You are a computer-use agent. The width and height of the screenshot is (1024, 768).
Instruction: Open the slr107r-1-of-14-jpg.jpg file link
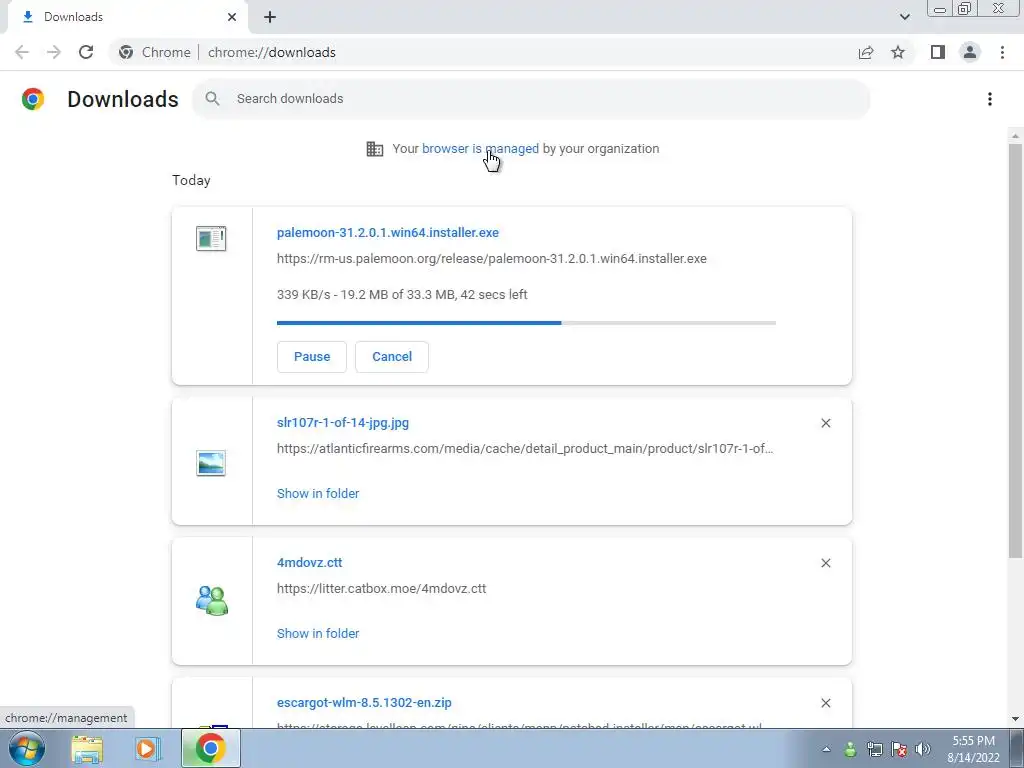click(x=343, y=423)
